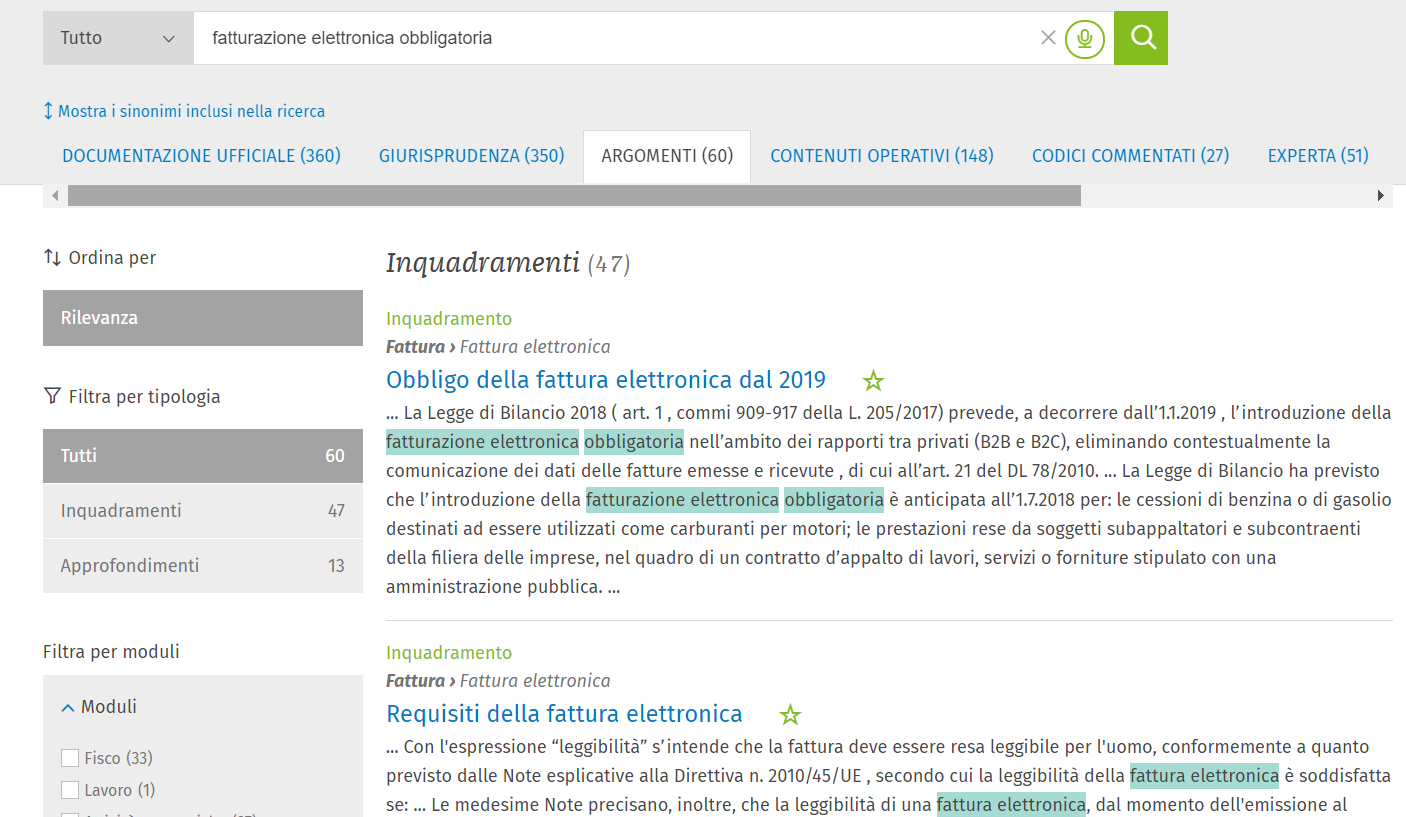Open the Contenuti Operativi (148) tab
Image resolution: width=1406 pixels, height=817 pixels.
881,156
